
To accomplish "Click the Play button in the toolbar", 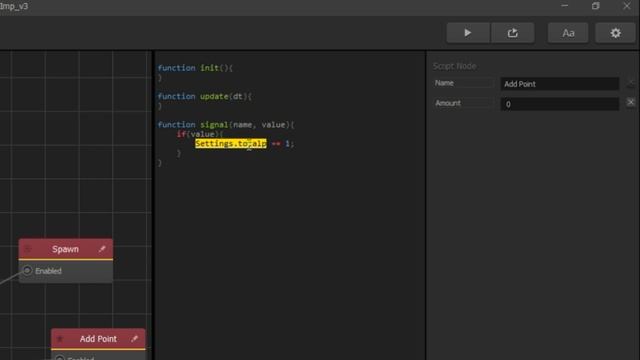I will coord(468,33).
